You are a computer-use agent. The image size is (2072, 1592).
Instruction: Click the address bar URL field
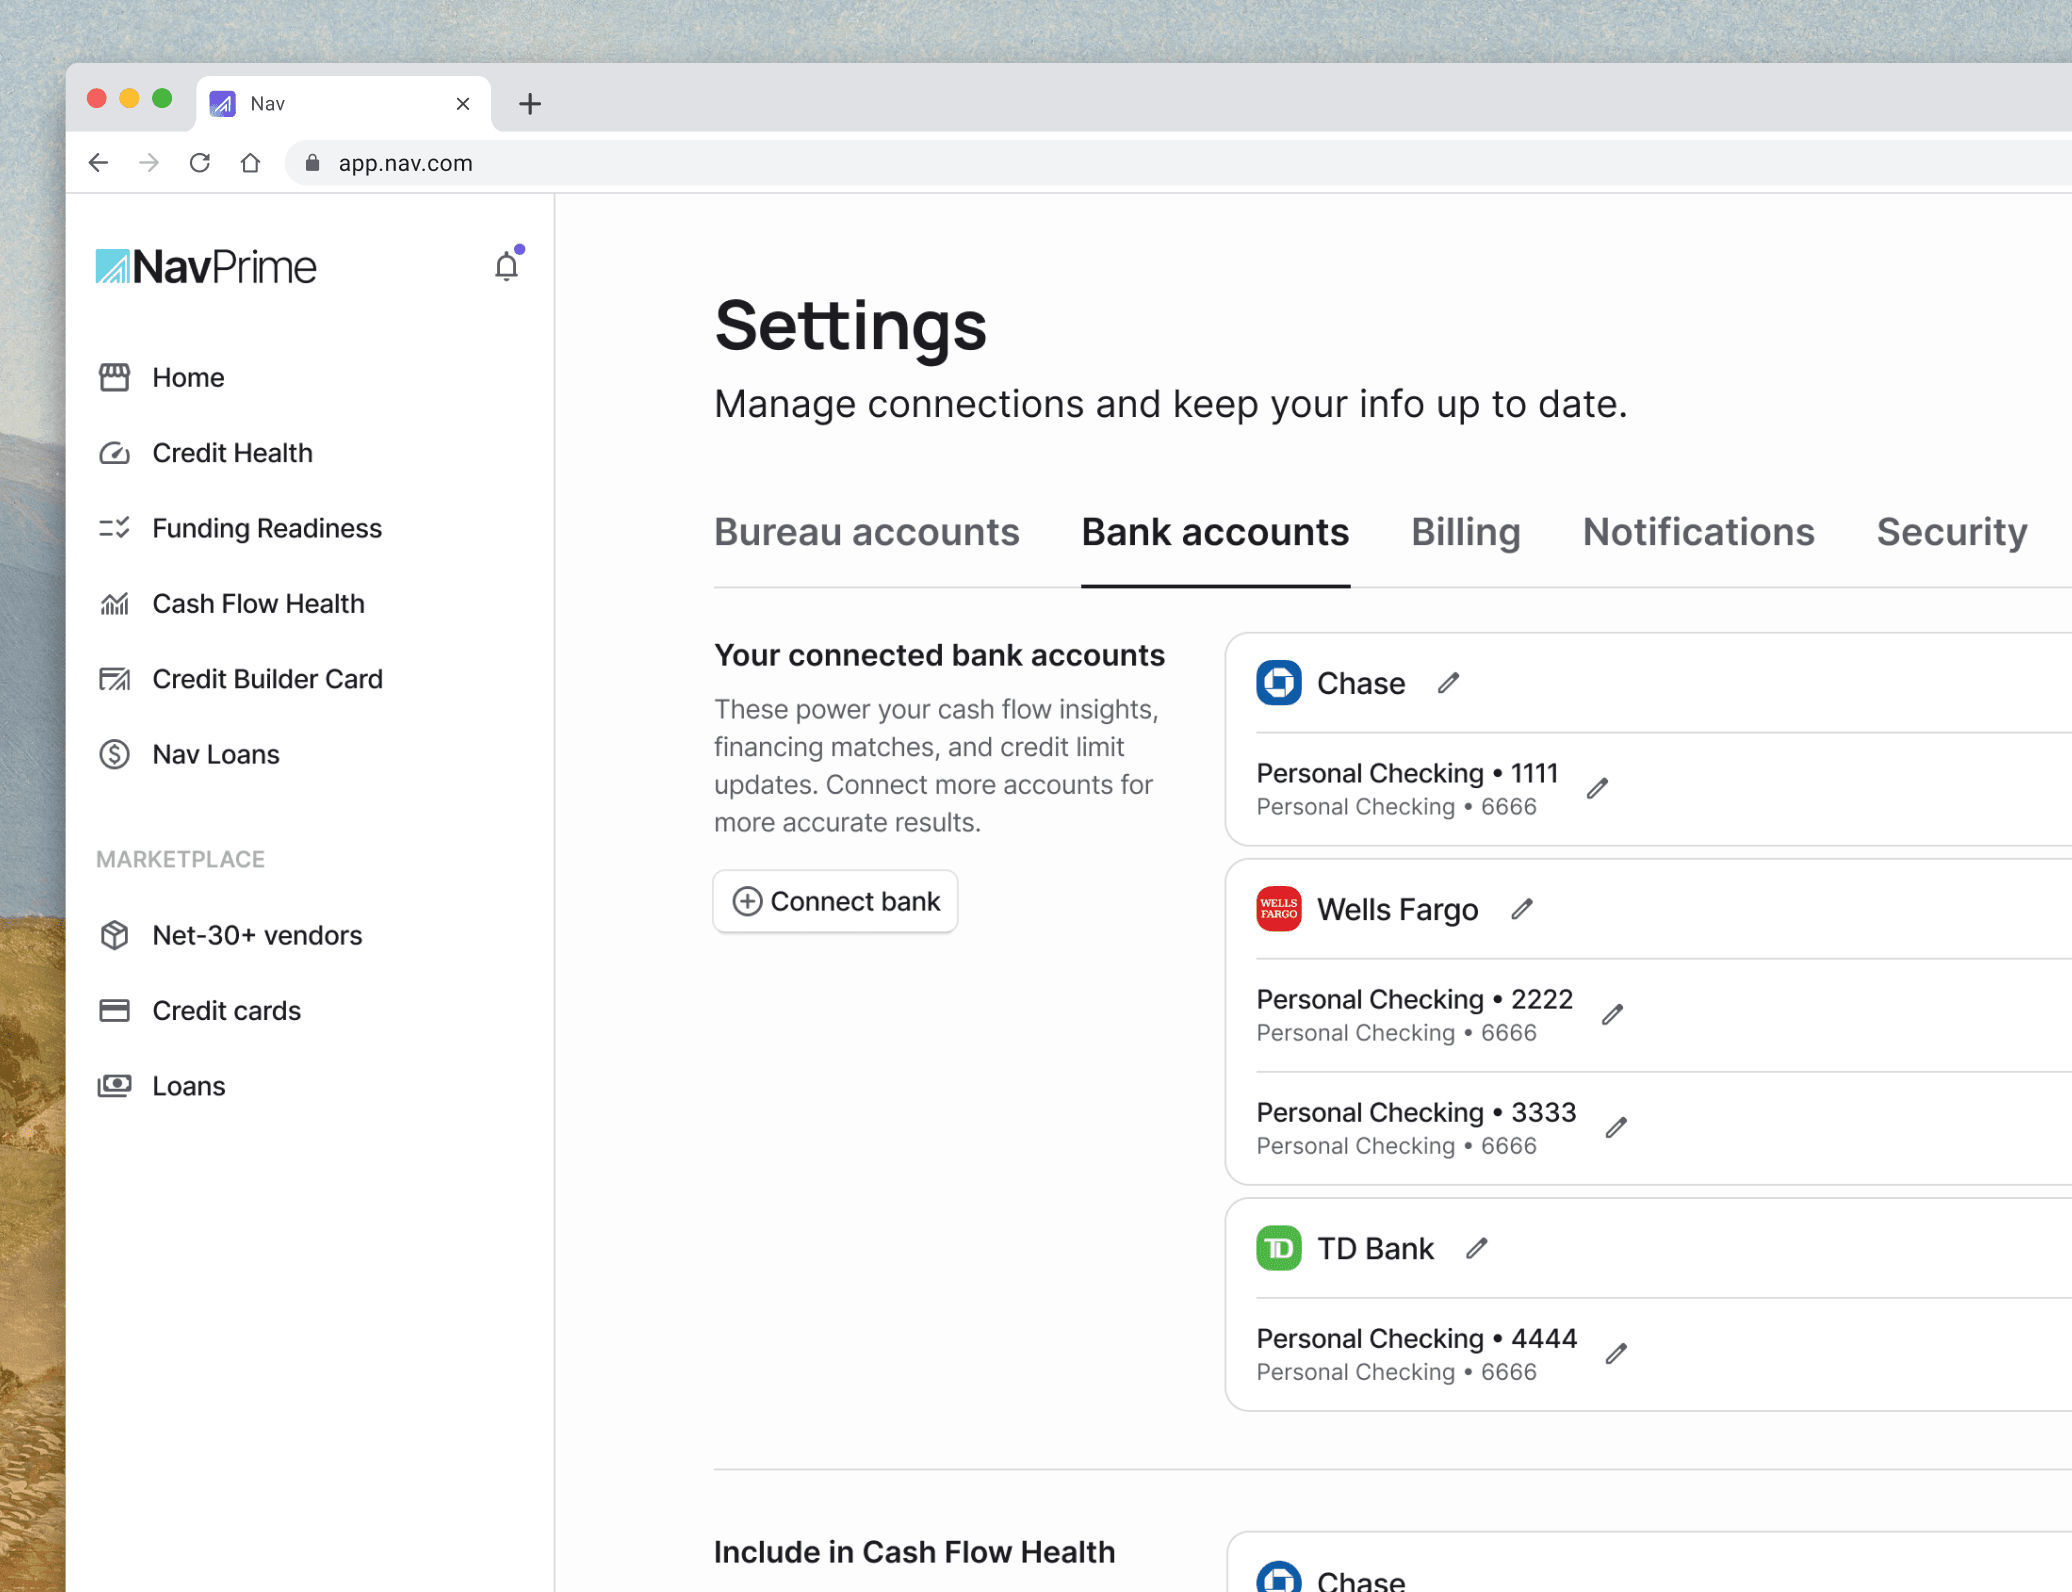click(x=1180, y=163)
